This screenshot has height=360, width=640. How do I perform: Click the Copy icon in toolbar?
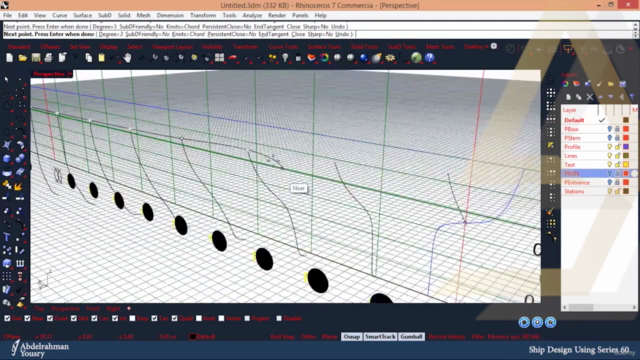(89, 58)
